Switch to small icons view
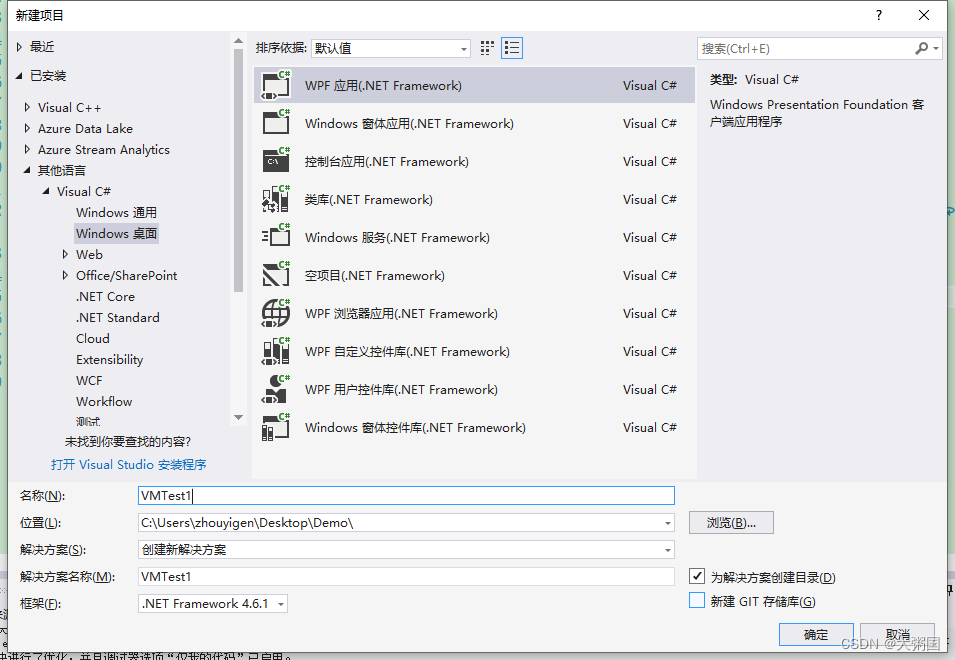955x660 pixels. point(487,48)
